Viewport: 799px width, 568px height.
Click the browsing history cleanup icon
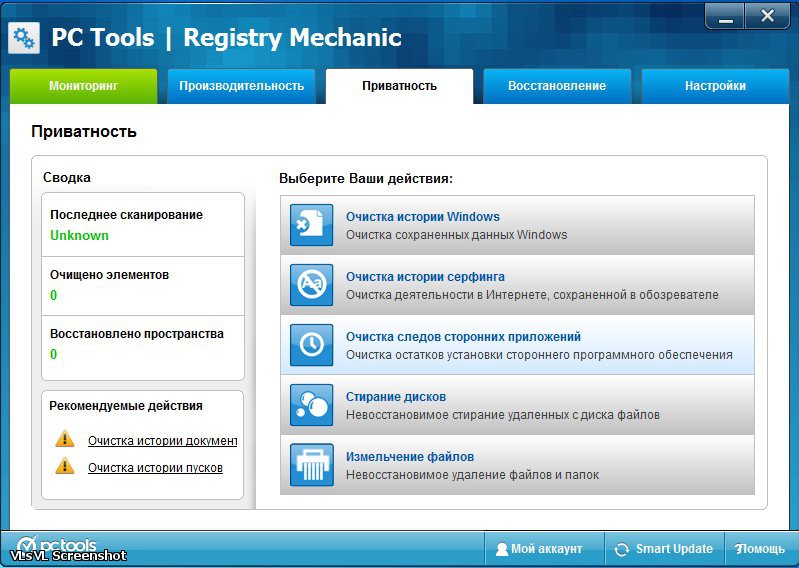[311, 285]
